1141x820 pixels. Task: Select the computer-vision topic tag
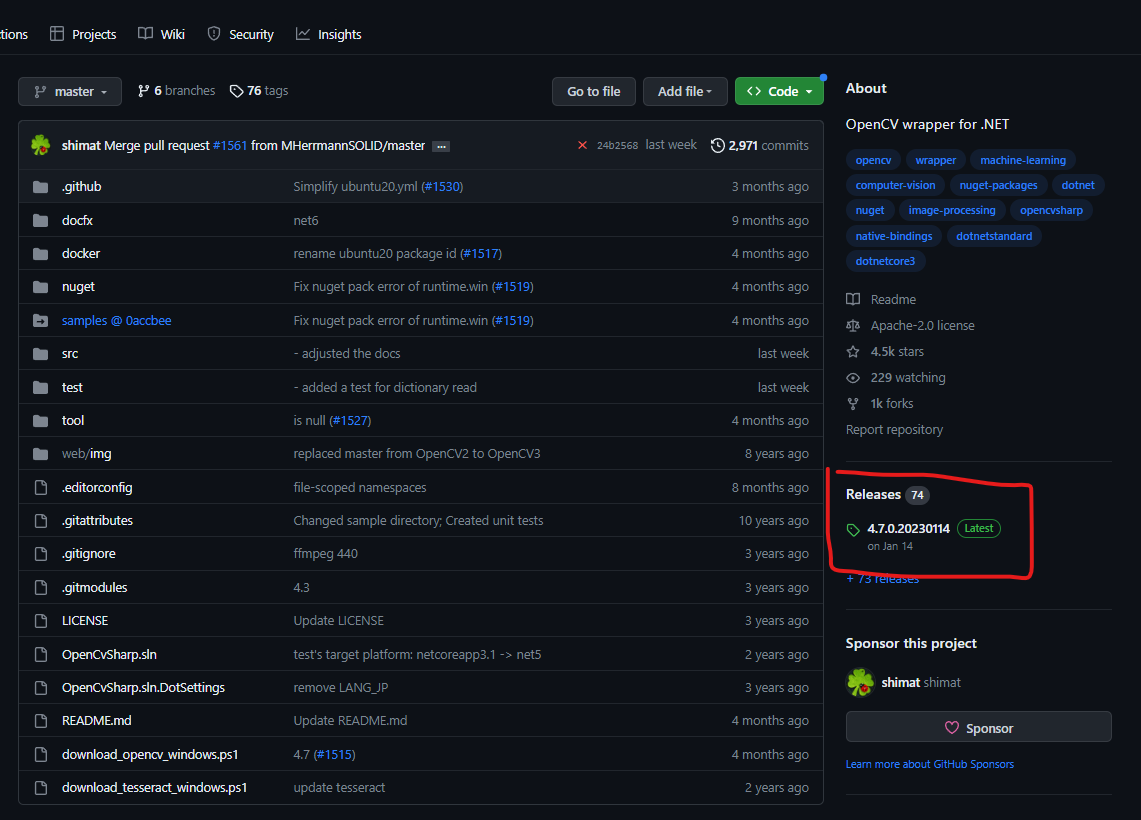pos(895,186)
